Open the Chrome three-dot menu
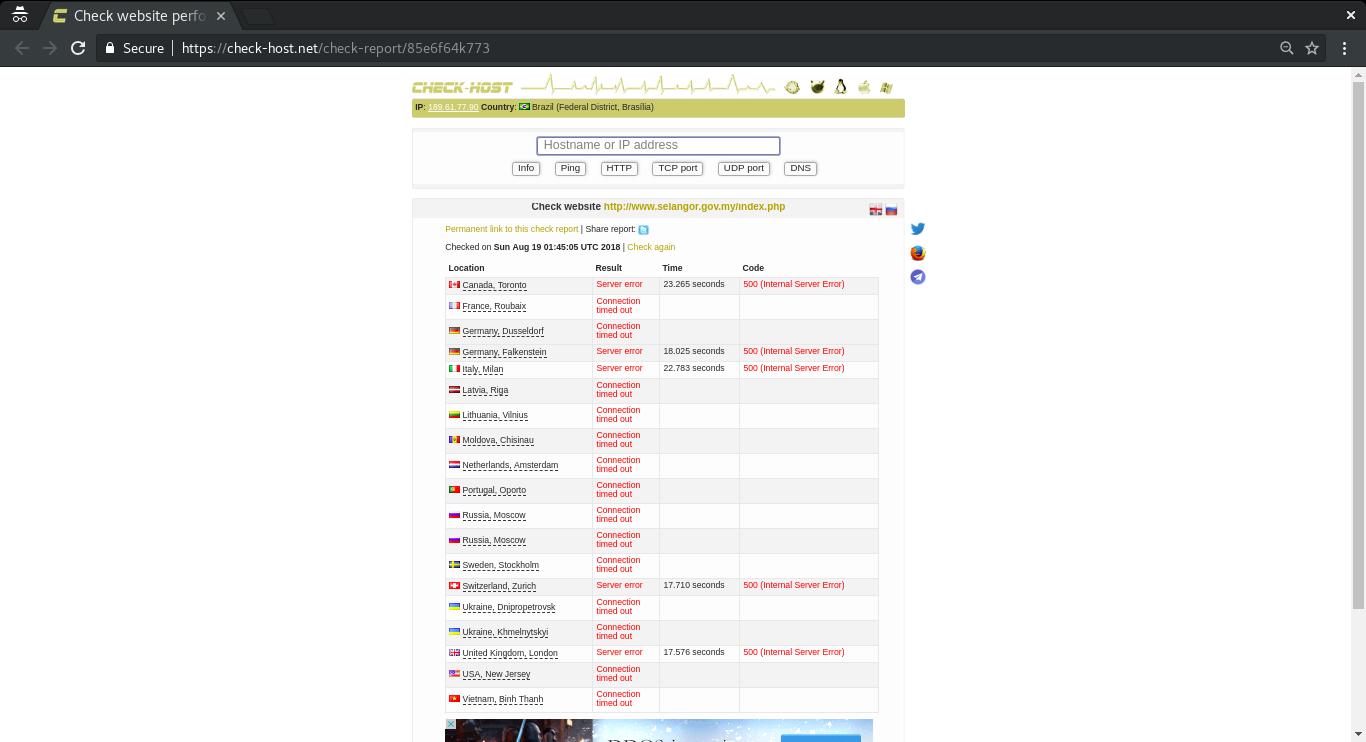The width and height of the screenshot is (1366, 742). [x=1346, y=48]
